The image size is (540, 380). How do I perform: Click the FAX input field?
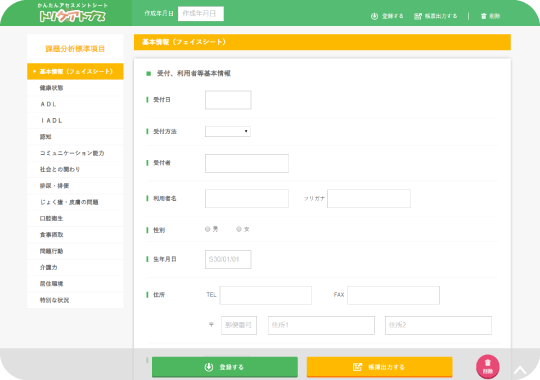[x=393, y=295]
